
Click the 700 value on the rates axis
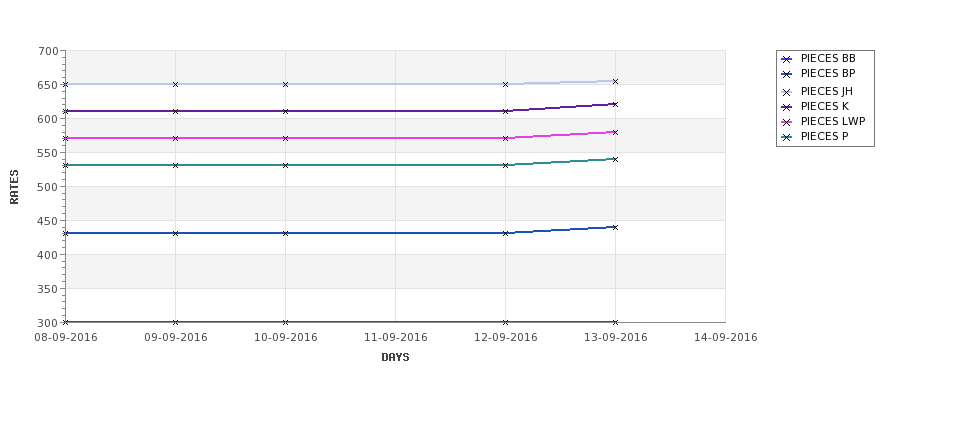50,51
